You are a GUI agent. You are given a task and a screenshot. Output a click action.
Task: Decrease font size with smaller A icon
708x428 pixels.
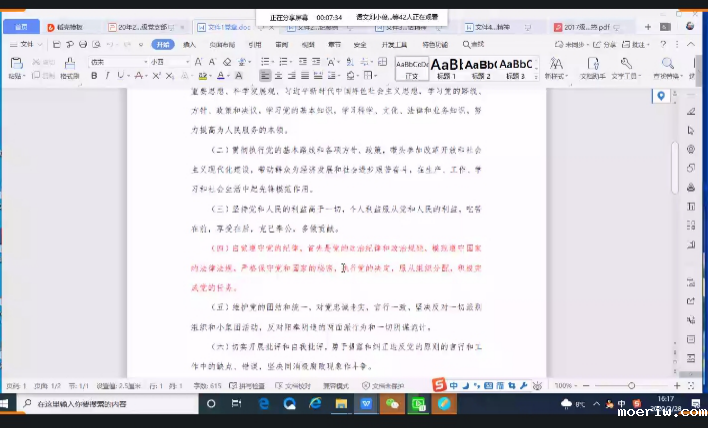tap(212, 62)
